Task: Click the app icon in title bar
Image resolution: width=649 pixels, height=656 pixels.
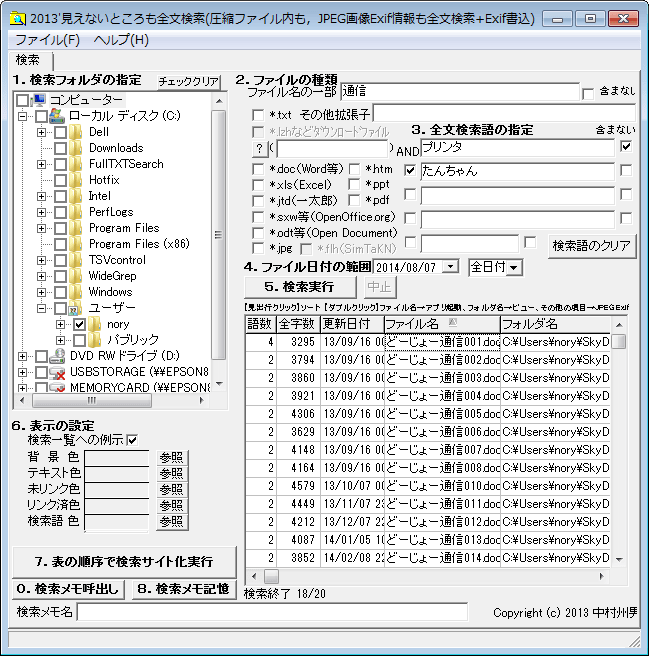Action: (x=18, y=17)
